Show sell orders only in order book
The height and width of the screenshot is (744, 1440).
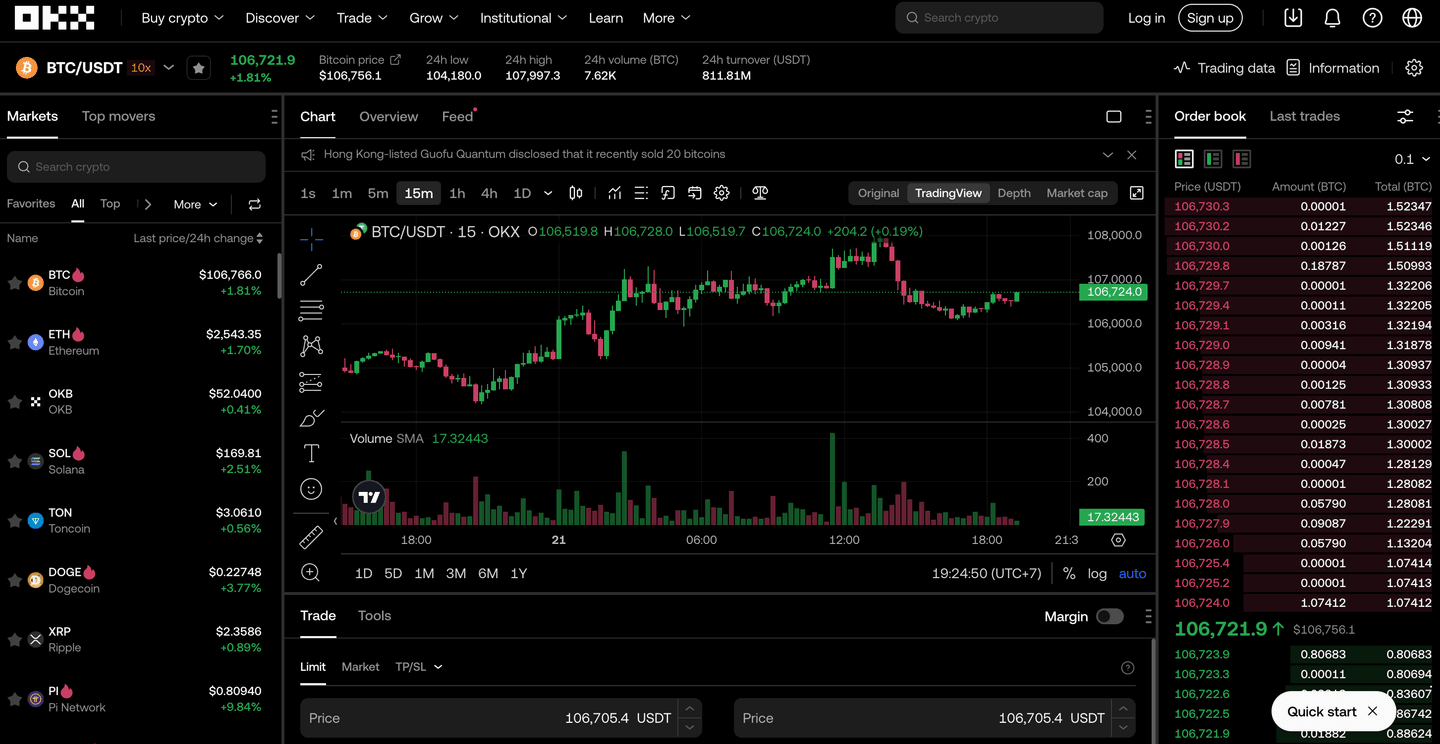click(x=1241, y=158)
